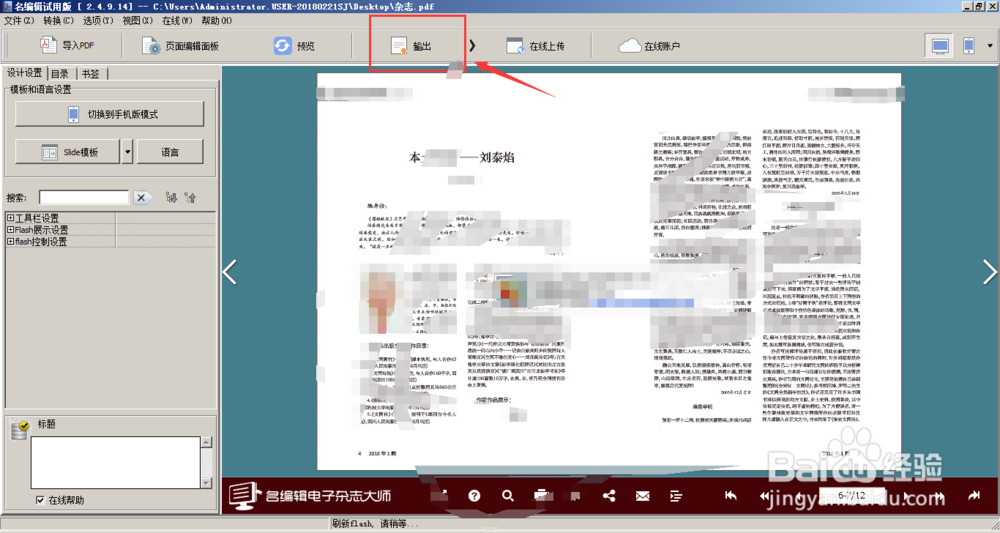Flip to next page with right arrow
Screen dimensions: 1000x533
pyautogui.click(x=989, y=272)
